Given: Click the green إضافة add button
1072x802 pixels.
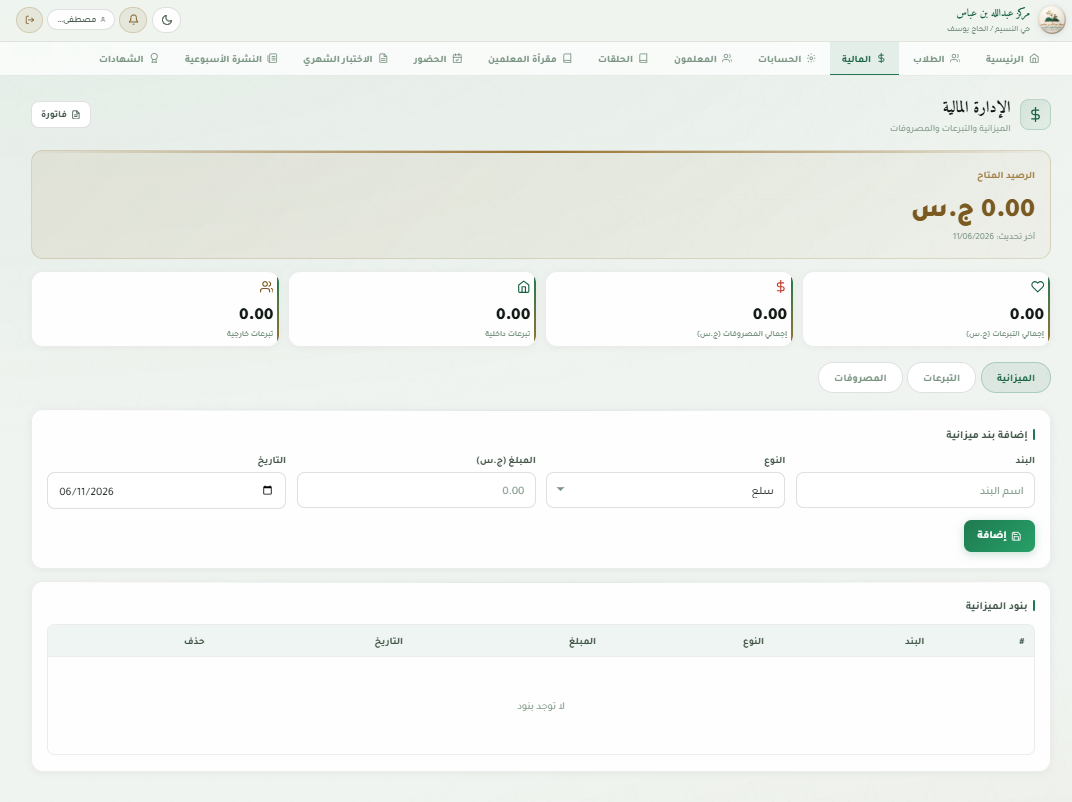Looking at the screenshot, I should 999,535.
